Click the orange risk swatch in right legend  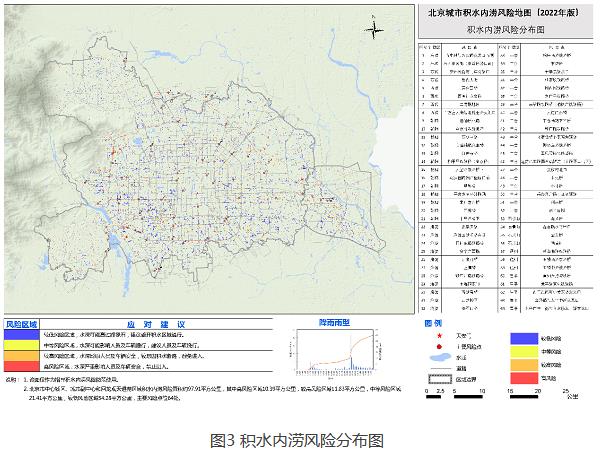[x=524, y=366]
